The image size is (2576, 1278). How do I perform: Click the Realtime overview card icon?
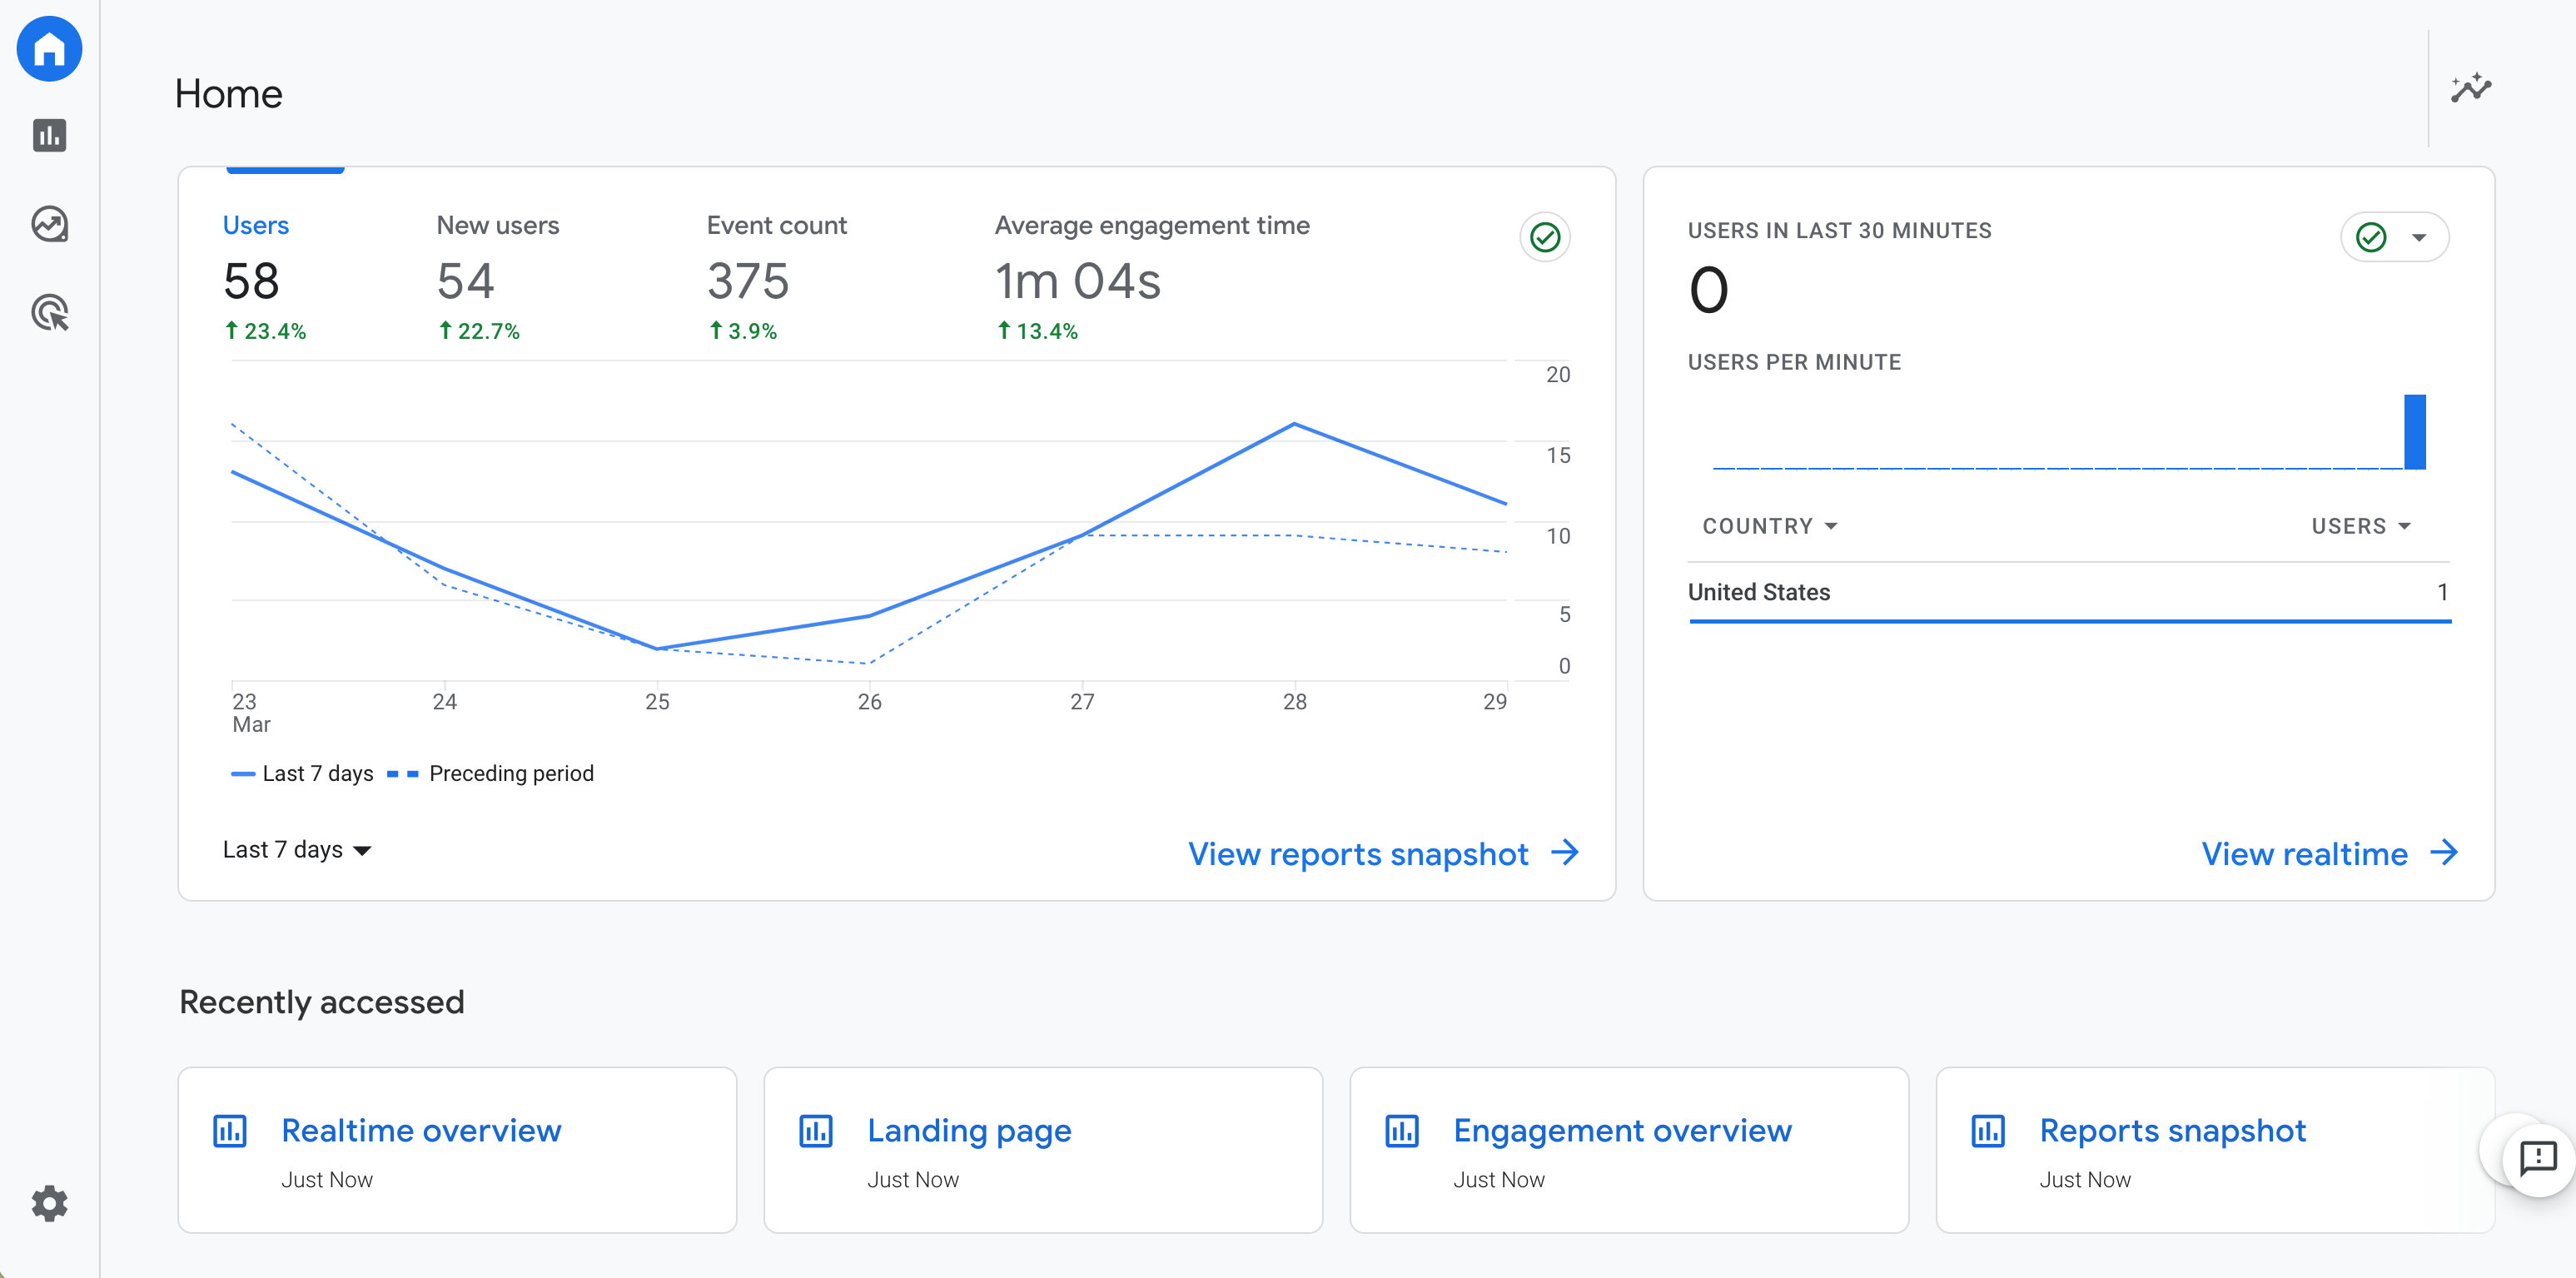[x=230, y=1131]
